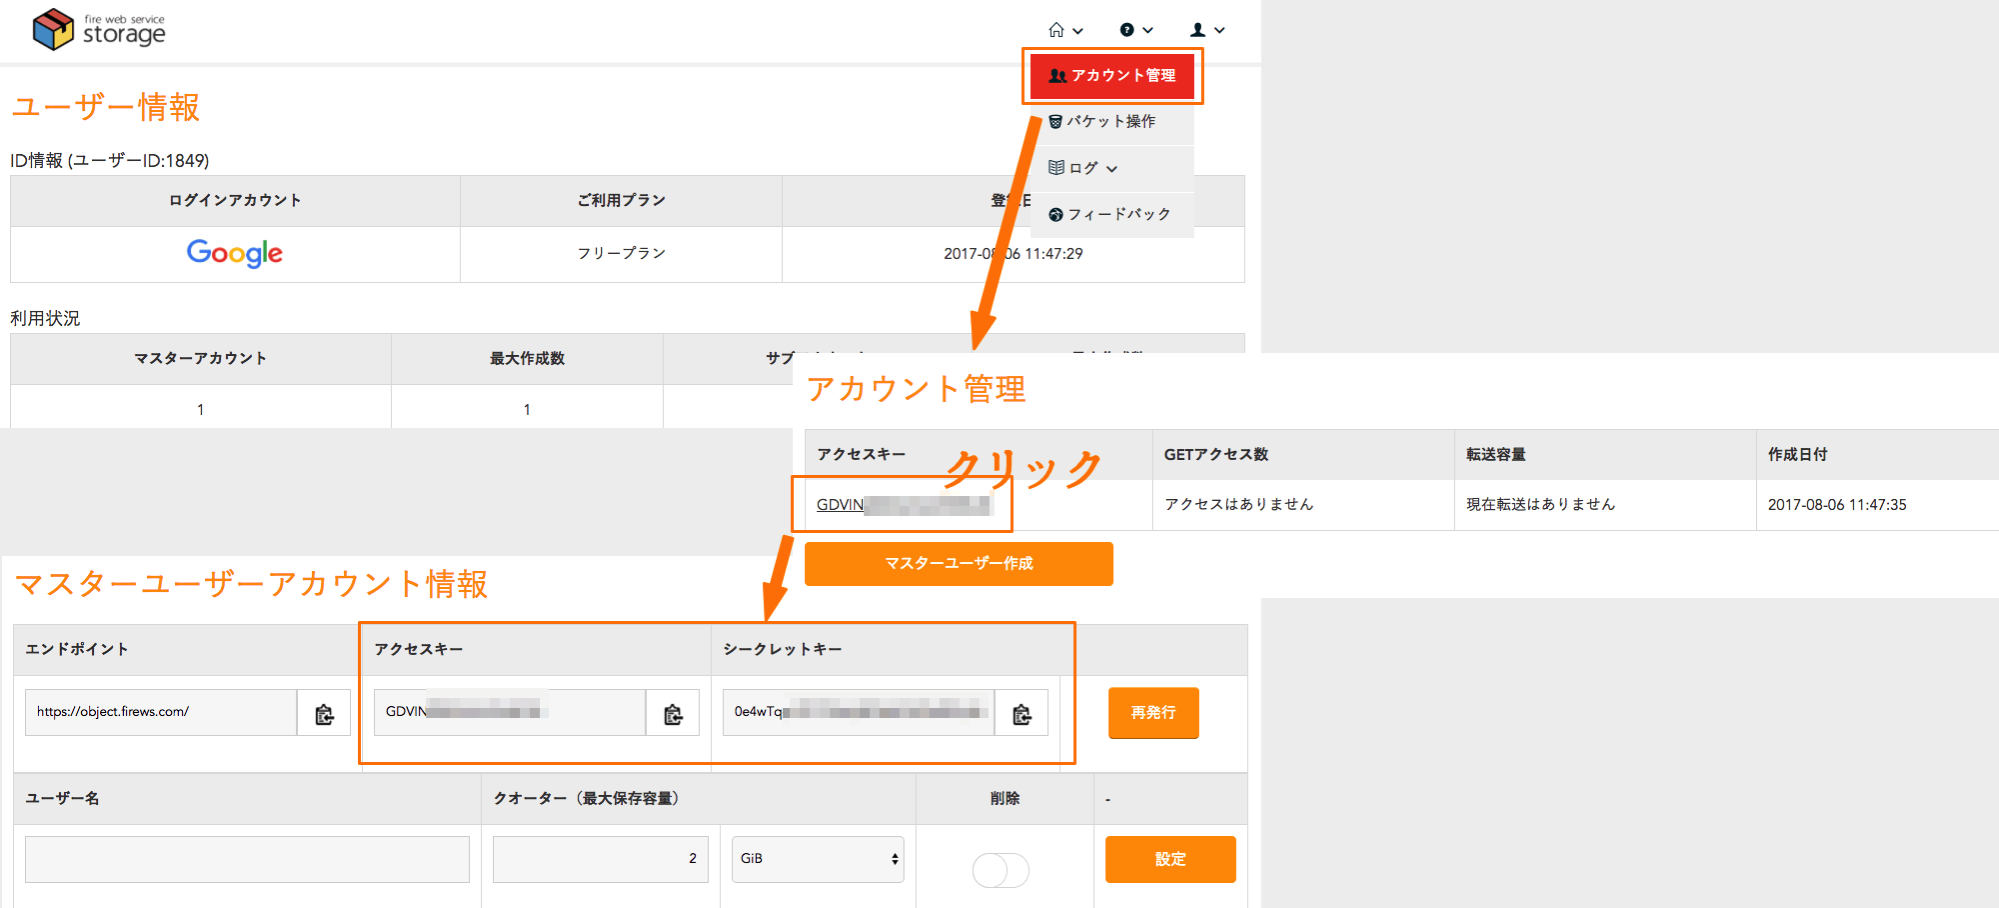This screenshot has height=908, width=1999.
Task: Open the home icon dropdown menu
Action: click(1065, 30)
